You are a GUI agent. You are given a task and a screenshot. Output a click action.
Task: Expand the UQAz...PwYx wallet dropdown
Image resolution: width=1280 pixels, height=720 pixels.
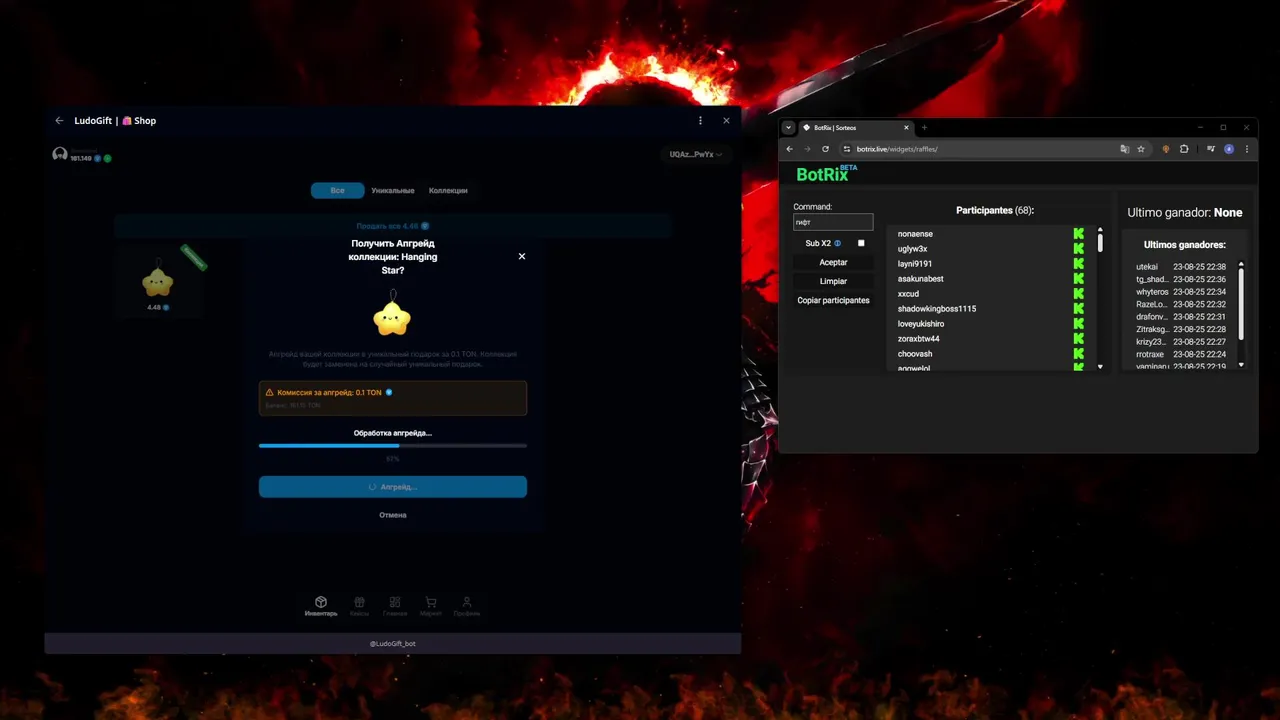[x=696, y=154]
